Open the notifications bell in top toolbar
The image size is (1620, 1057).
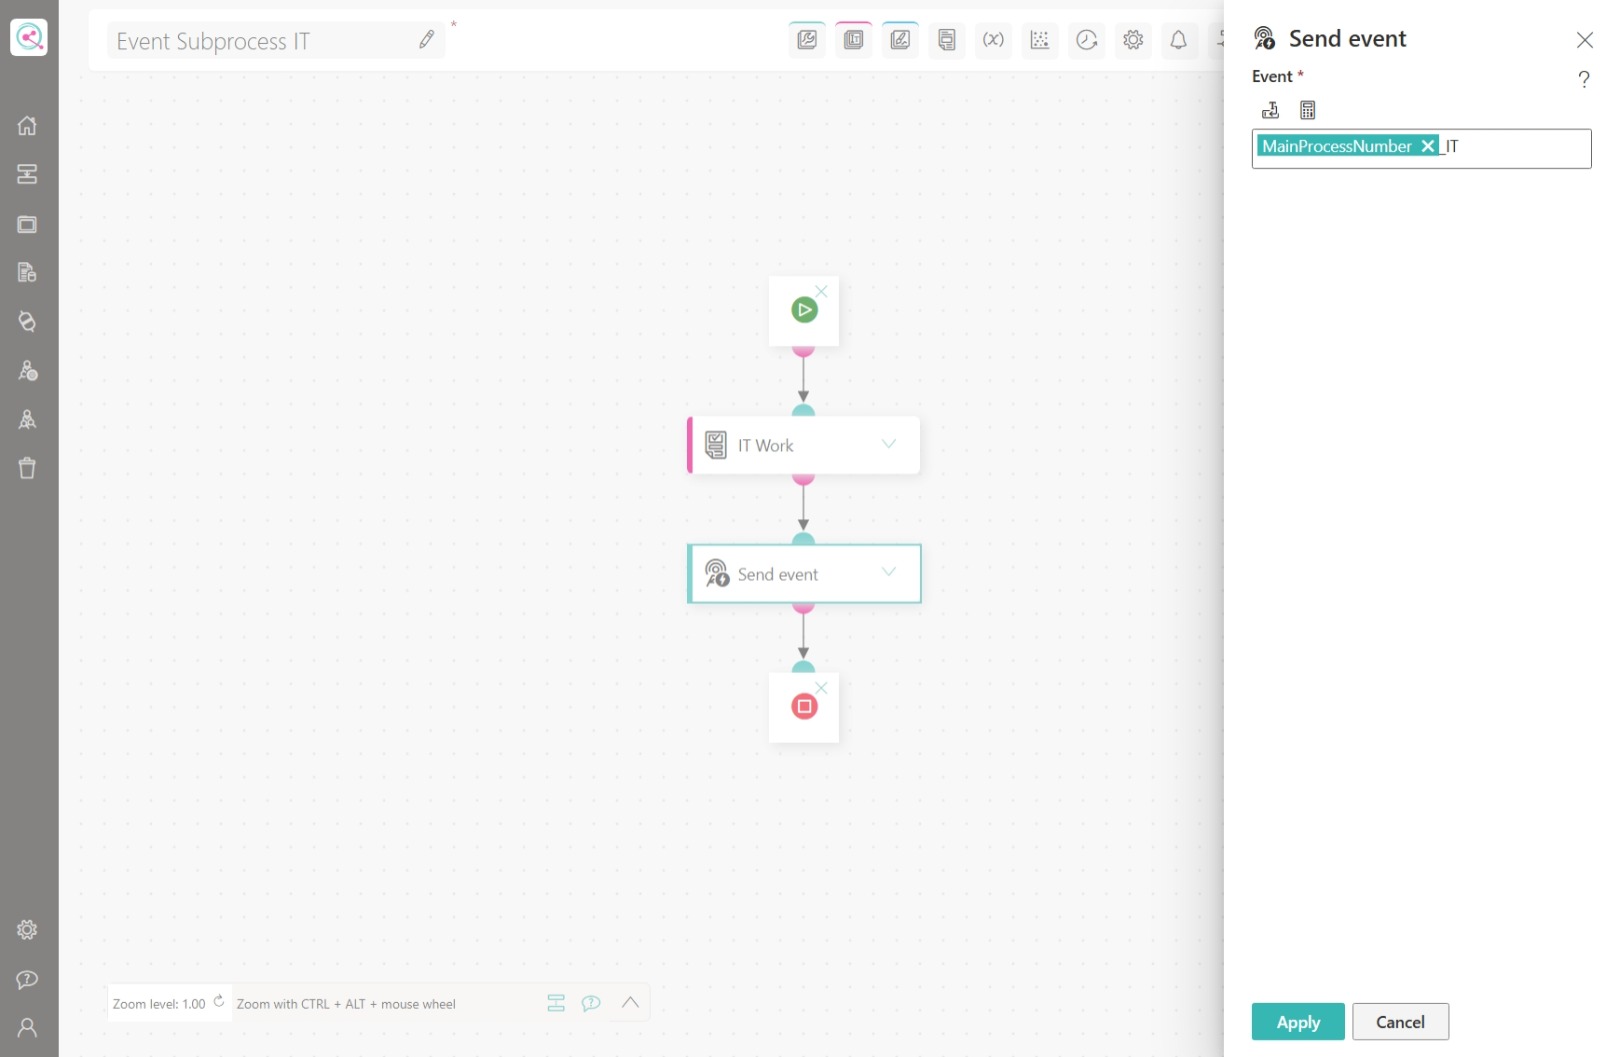point(1179,40)
